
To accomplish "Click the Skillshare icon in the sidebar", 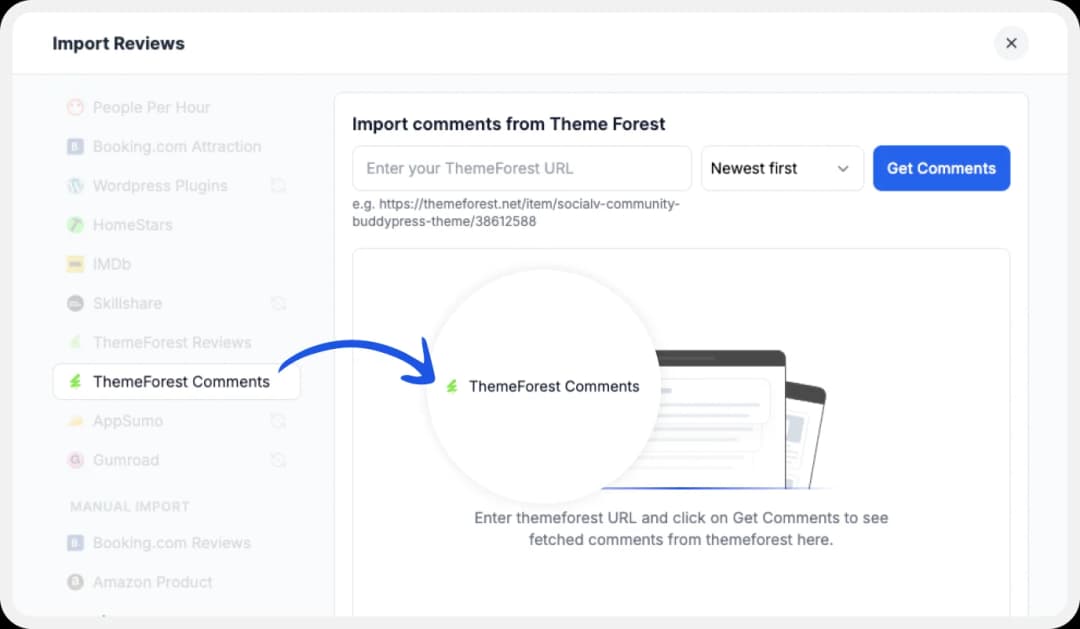I will (x=76, y=303).
